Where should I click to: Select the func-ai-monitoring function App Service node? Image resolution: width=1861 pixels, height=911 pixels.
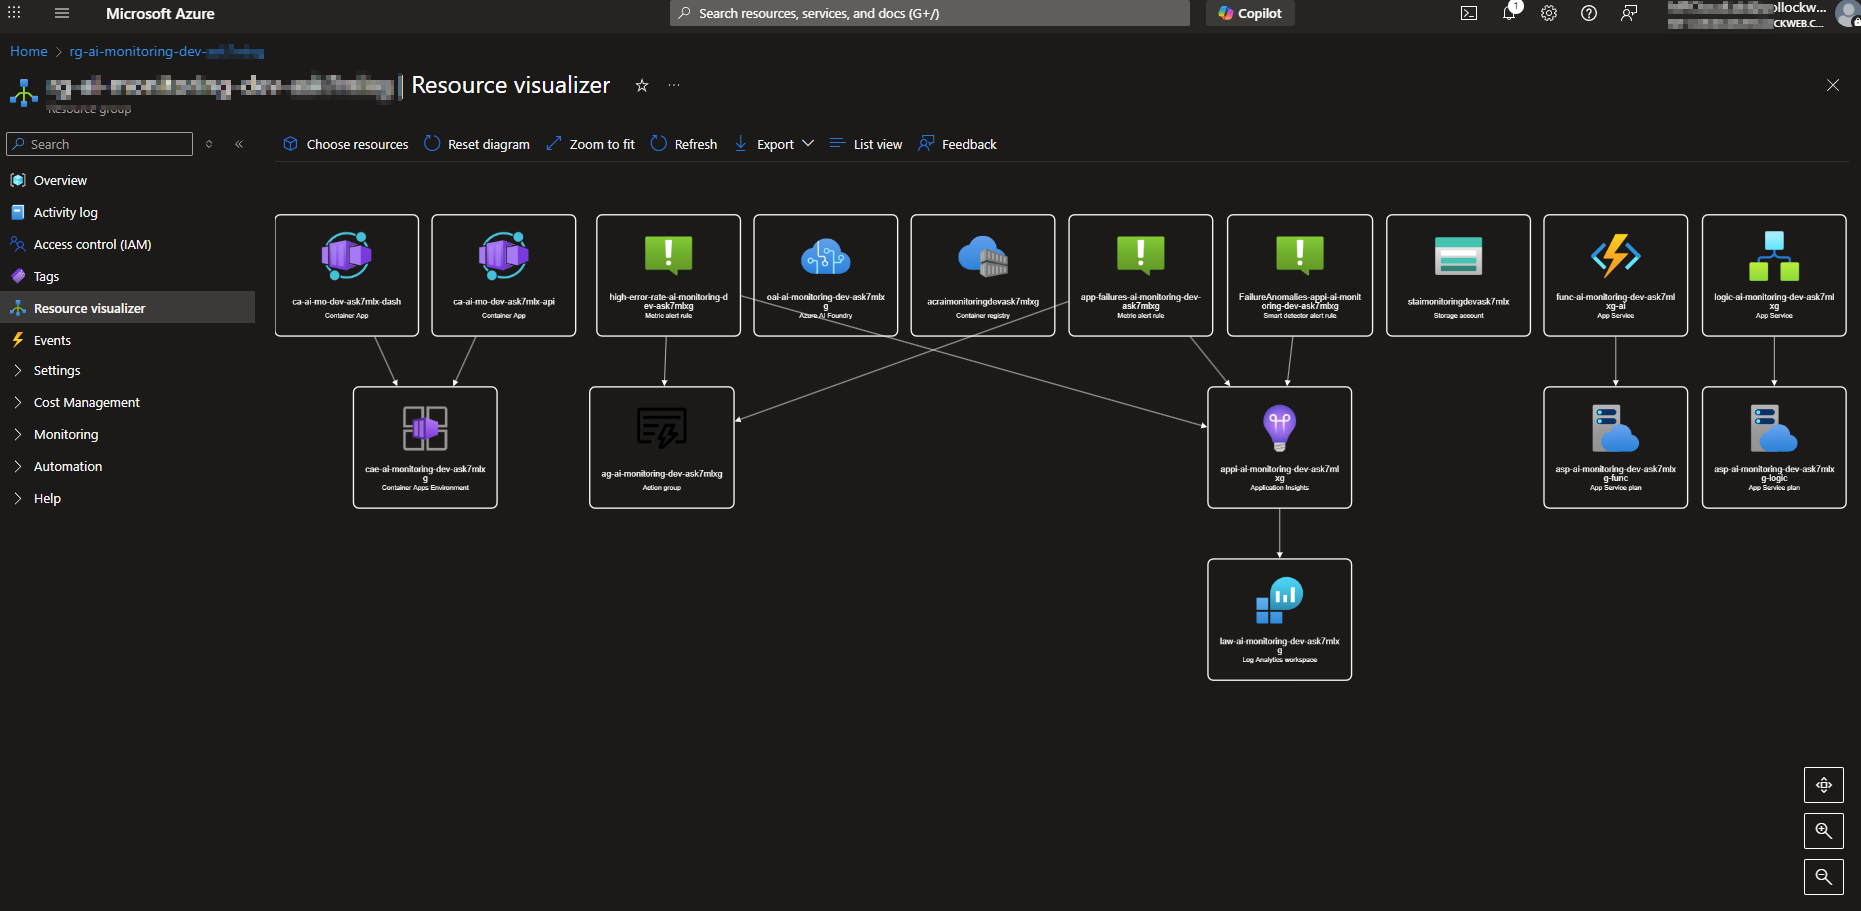point(1616,275)
